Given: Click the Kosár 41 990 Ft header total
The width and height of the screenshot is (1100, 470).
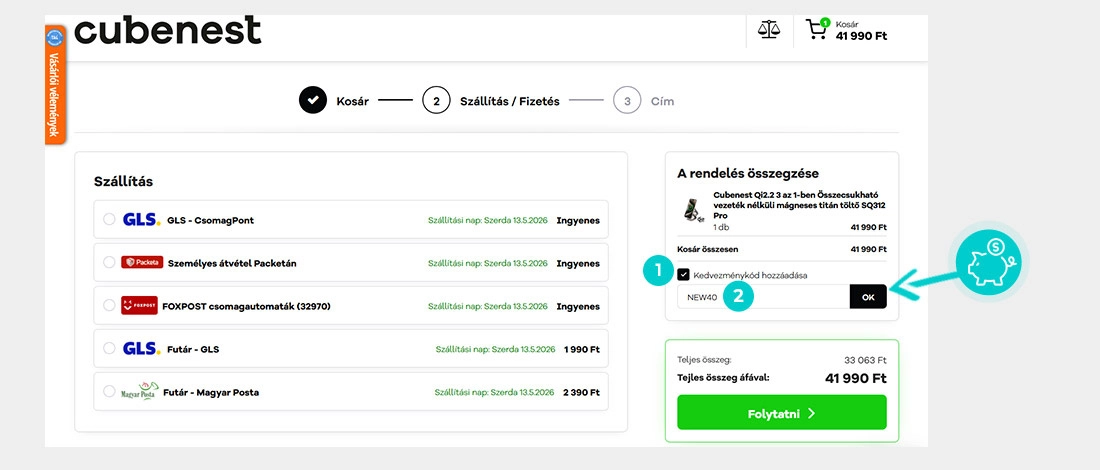Looking at the screenshot, I should [x=861, y=31].
